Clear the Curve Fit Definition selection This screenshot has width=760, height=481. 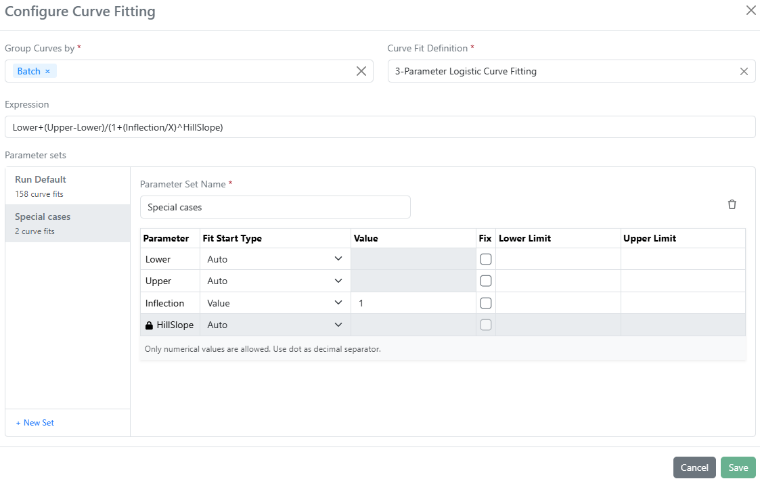pos(744,71)
